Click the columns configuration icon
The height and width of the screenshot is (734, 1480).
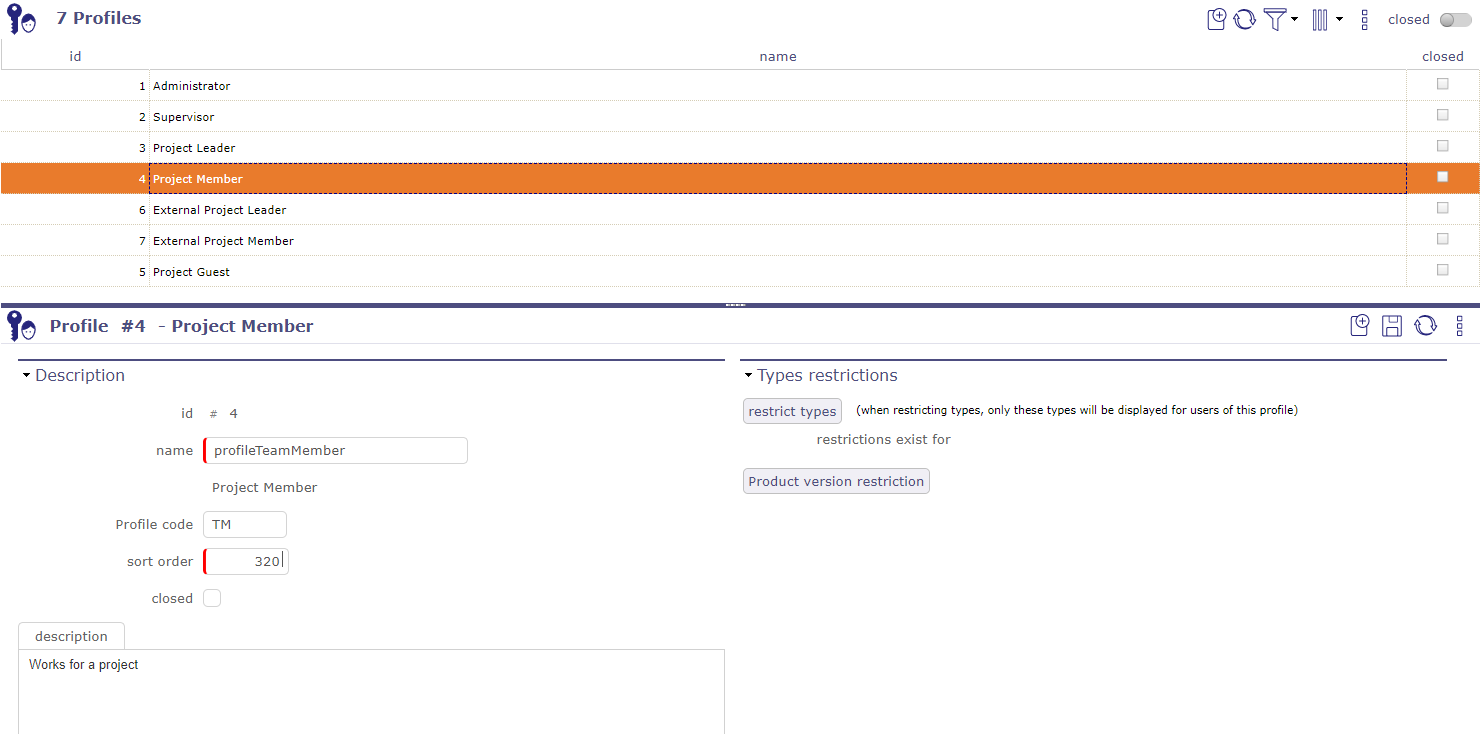(x=1322, y=19)
